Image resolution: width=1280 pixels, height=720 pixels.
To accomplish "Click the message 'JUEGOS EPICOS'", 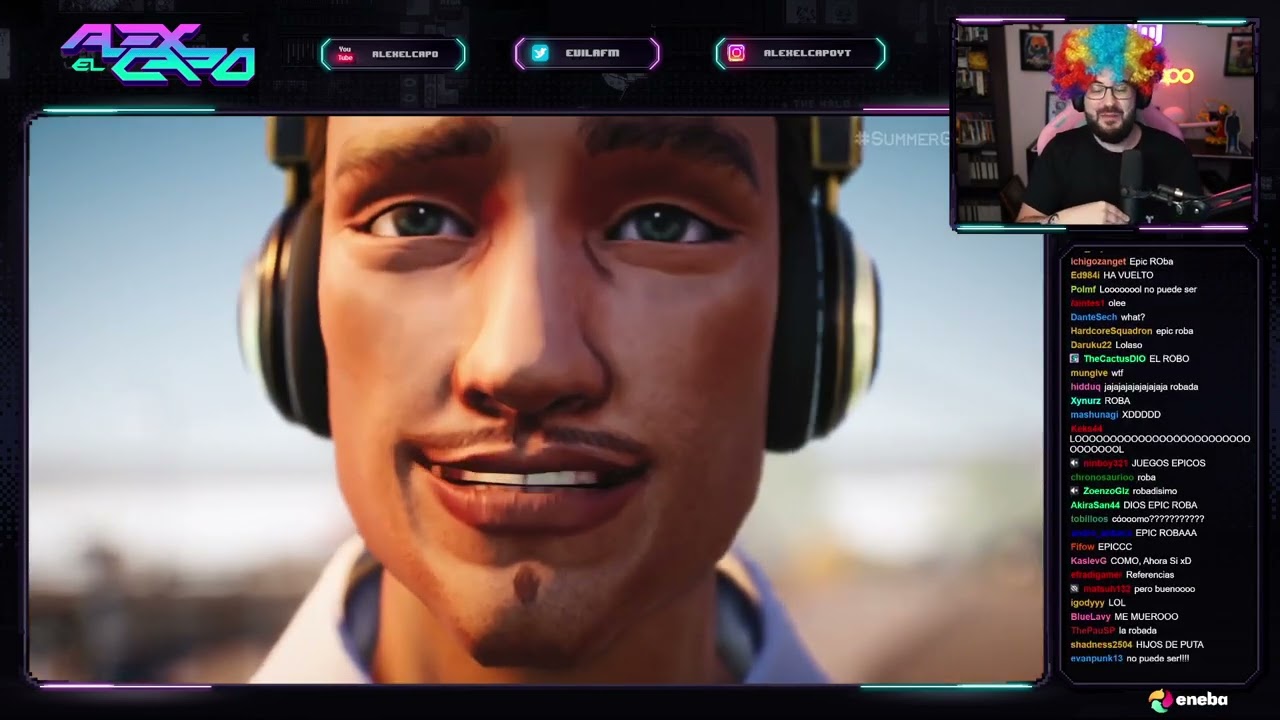I will (x=1168, y=463).
